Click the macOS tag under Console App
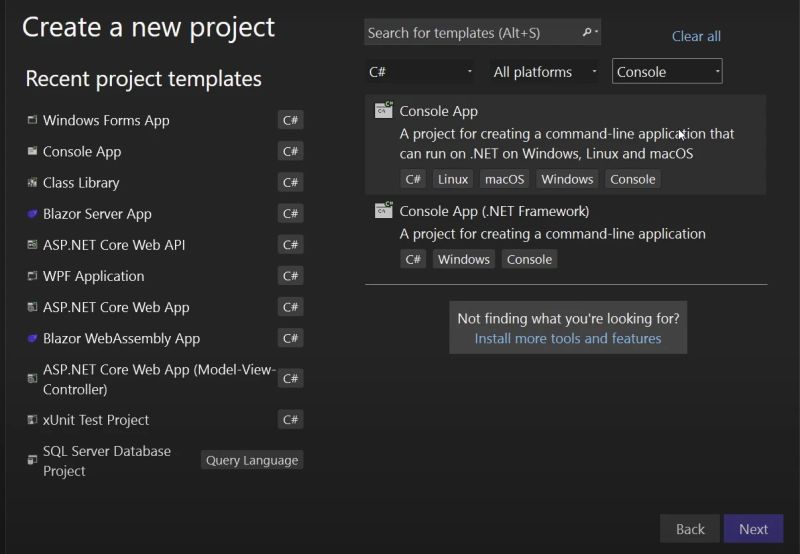 click(x=505, y=179)
